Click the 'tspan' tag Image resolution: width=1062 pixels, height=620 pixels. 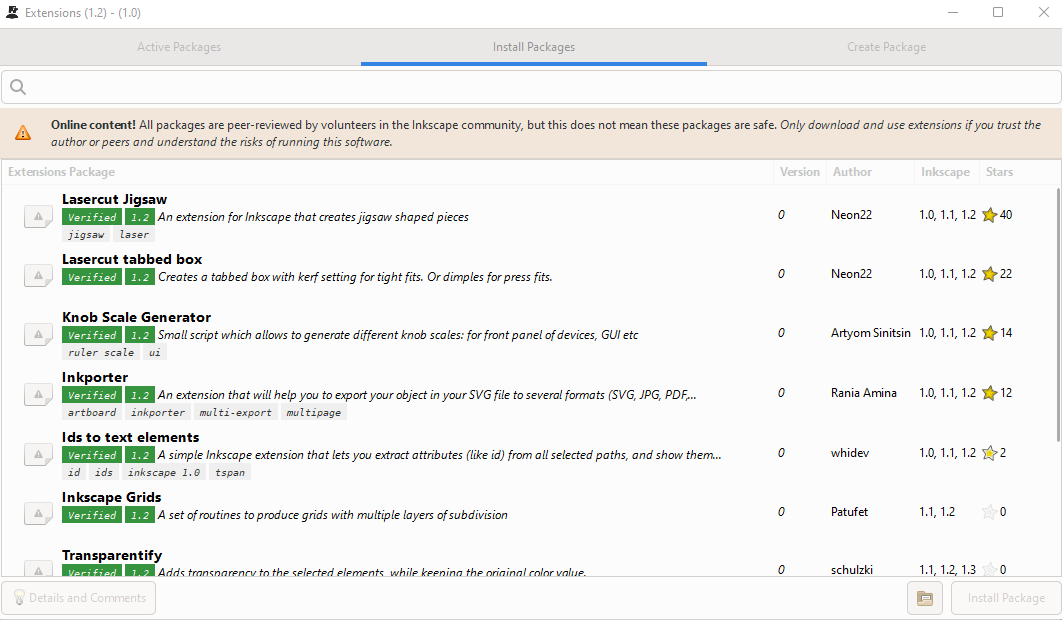click(x=230, y=472)
